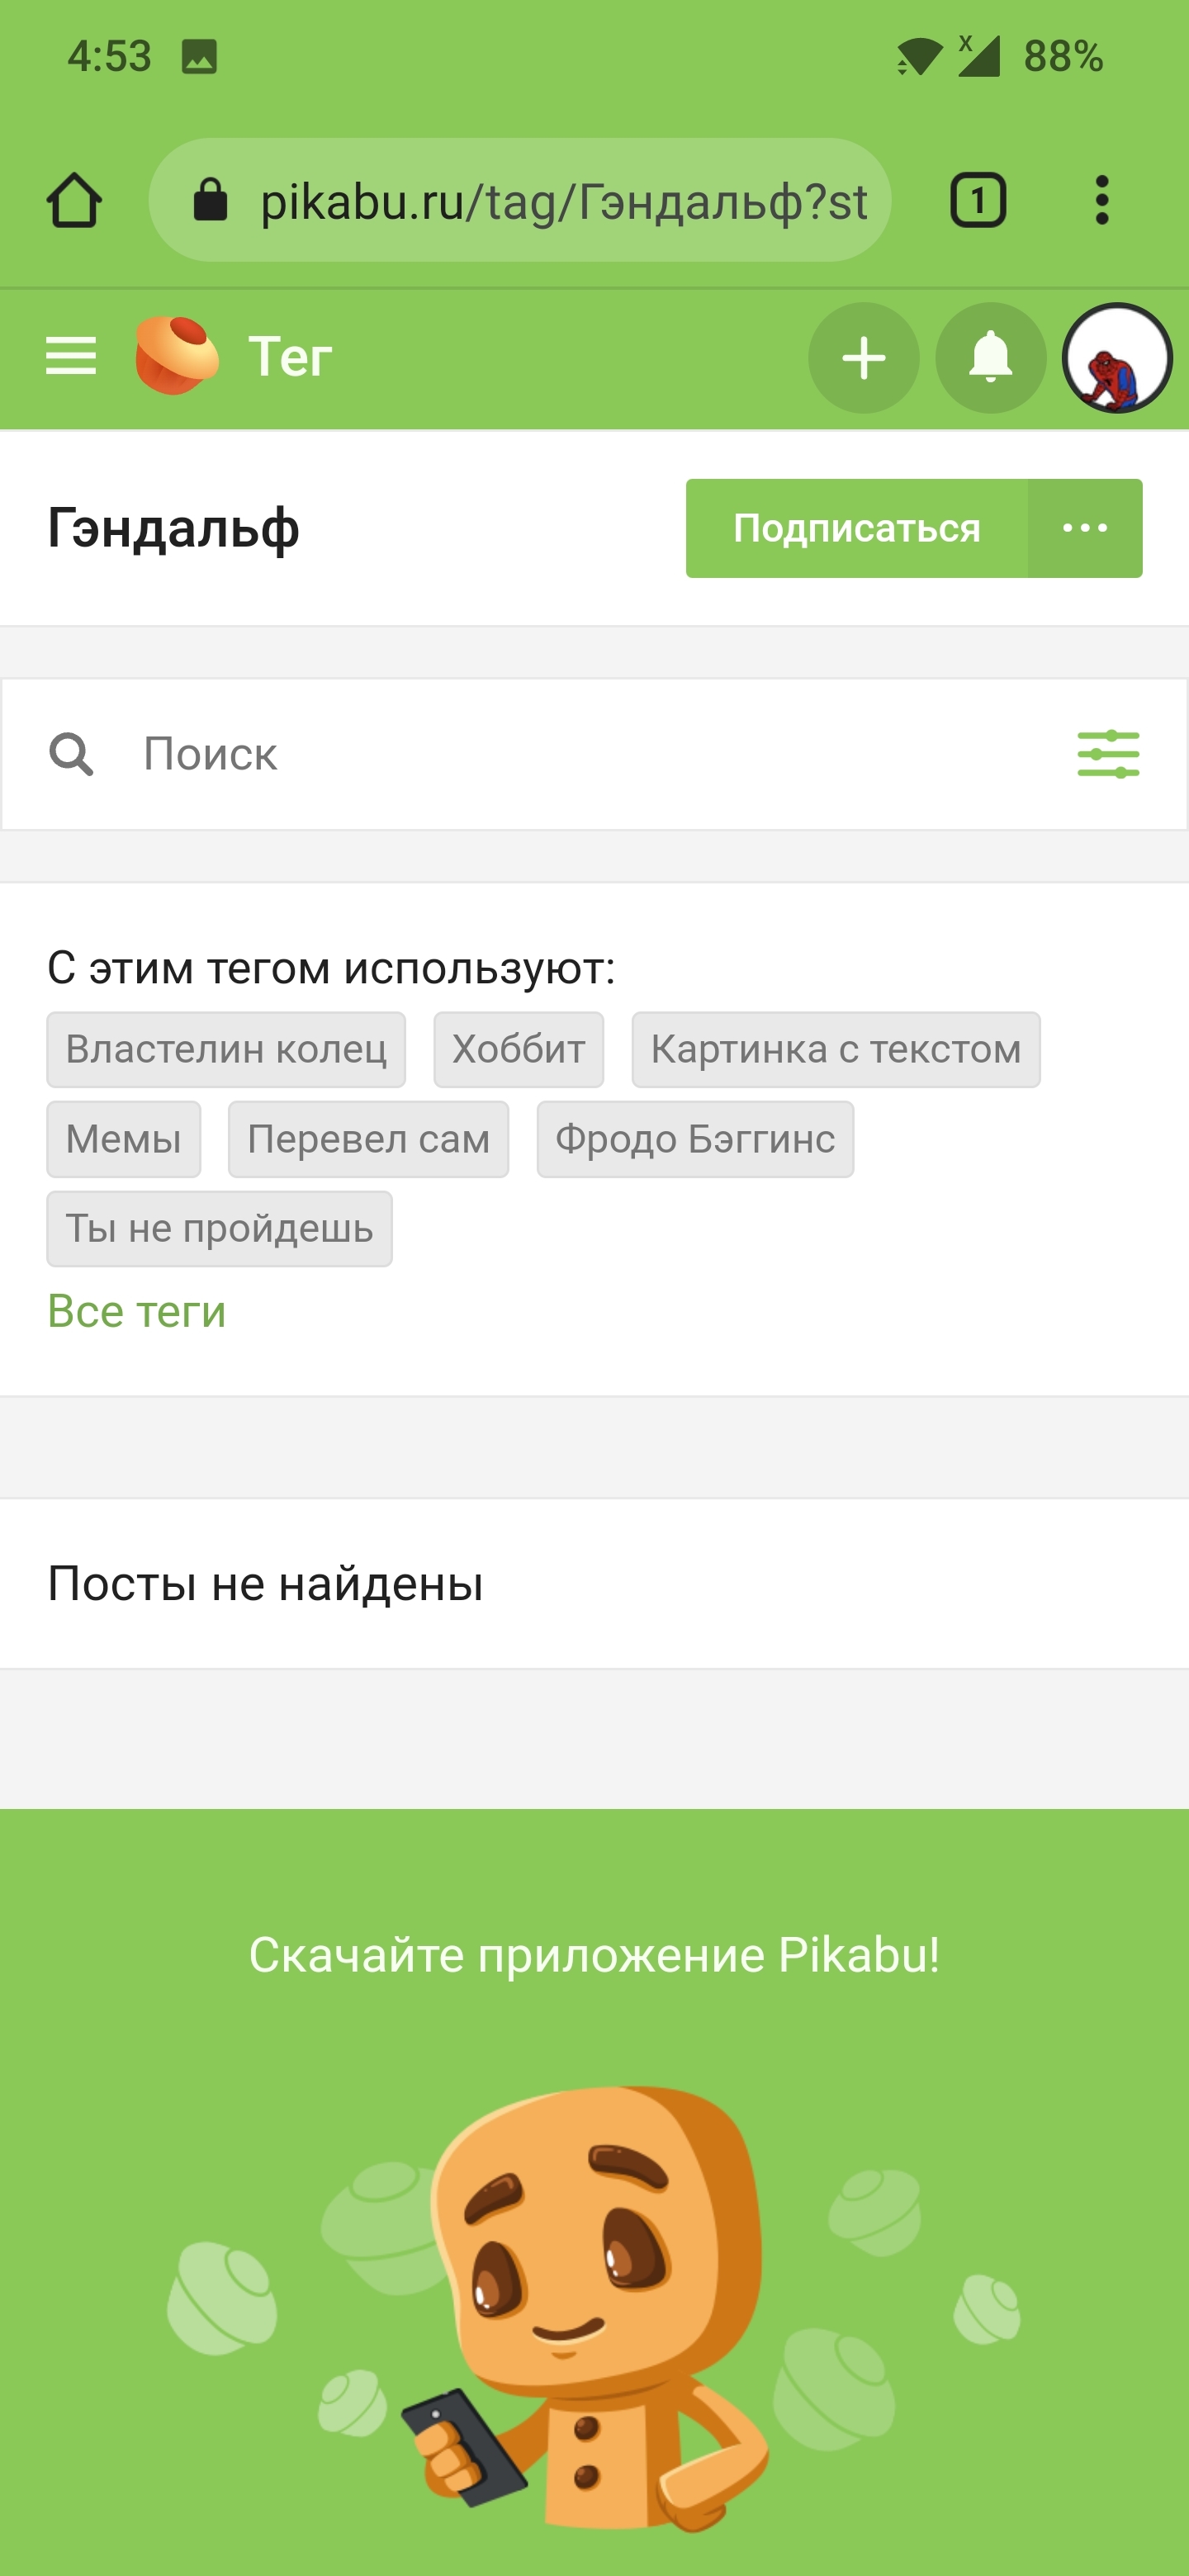
Task: Select the Мемы tag
Action: point(124,1140)
